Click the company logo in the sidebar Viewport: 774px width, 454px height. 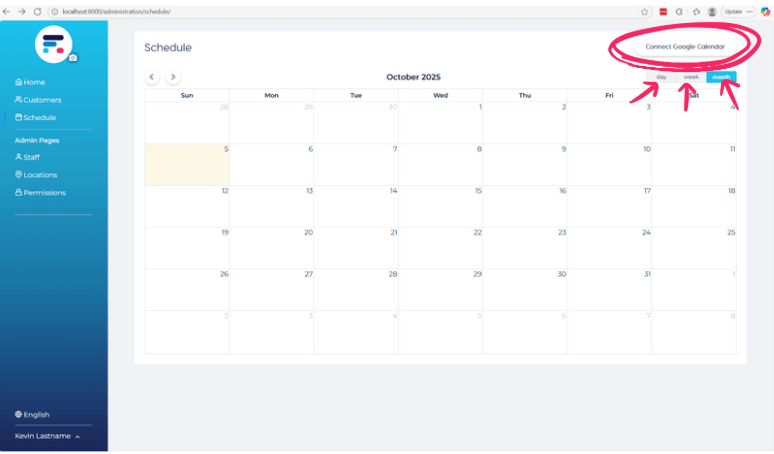click(x=53, y=43)
